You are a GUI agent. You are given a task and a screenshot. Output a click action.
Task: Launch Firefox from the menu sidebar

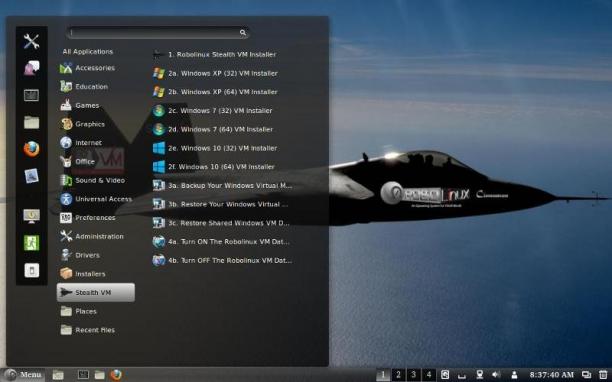31,149
